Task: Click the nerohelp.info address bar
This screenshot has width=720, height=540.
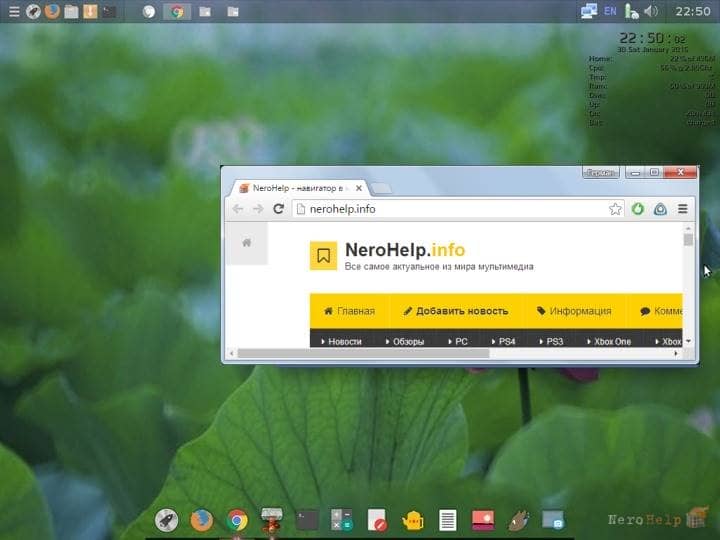Action: (450, 209)
